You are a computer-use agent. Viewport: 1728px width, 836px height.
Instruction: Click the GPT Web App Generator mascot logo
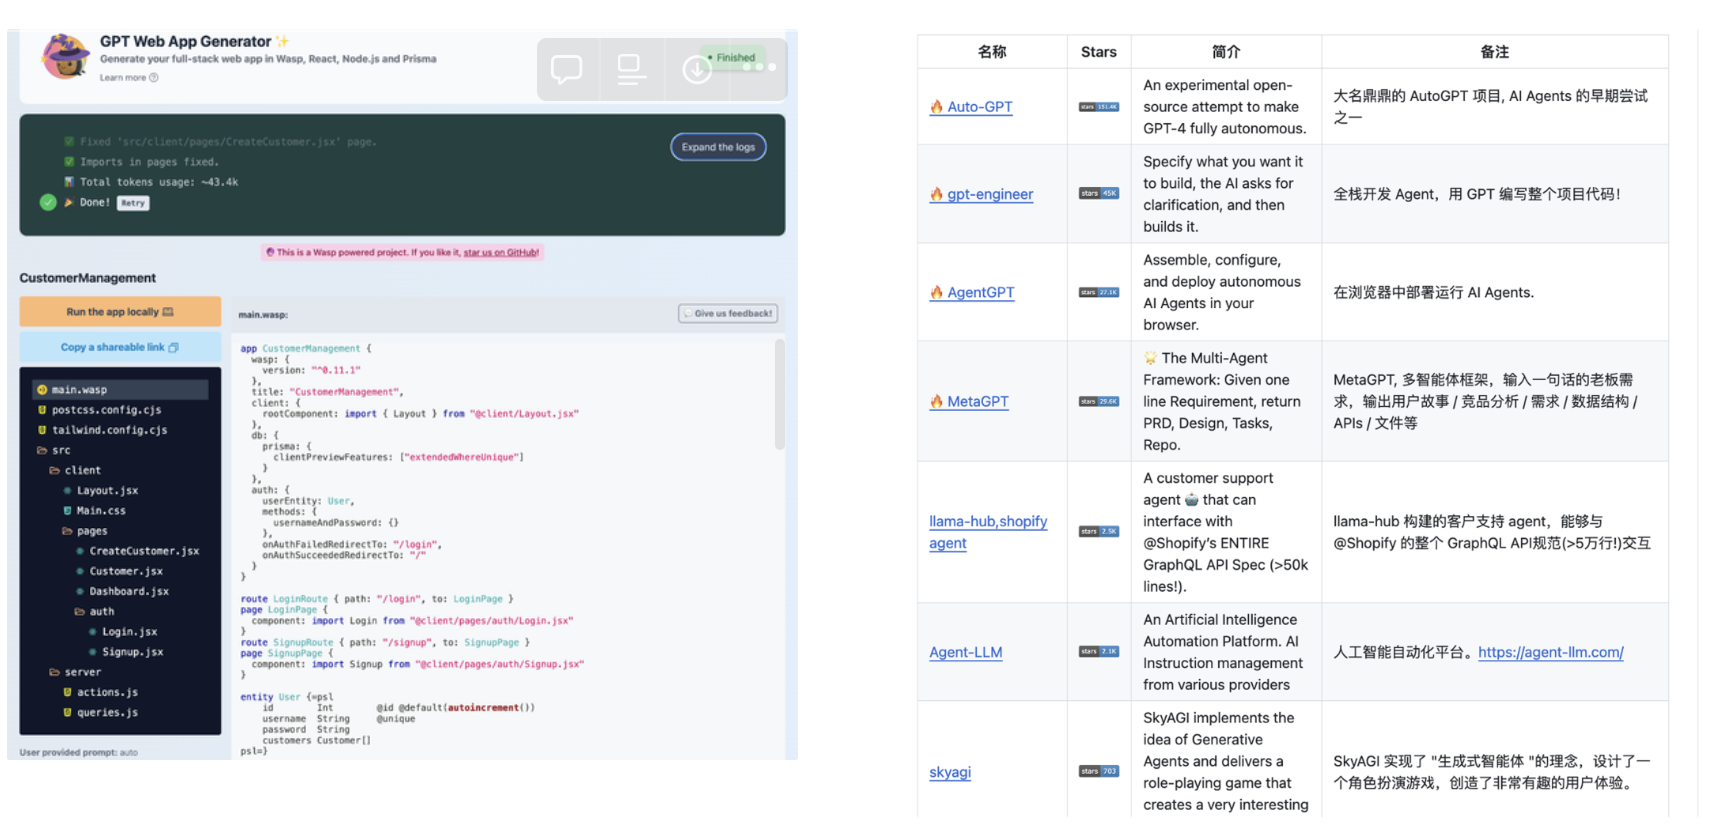65,56
